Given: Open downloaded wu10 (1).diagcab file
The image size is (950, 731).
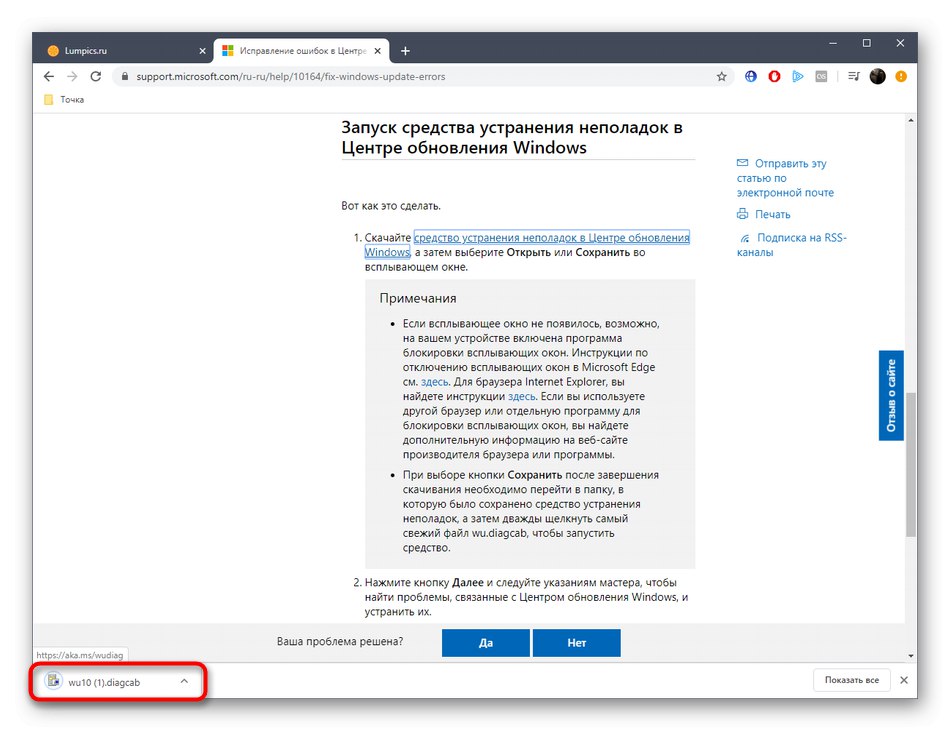Looking at the screenshot, I should pos(104,682).
